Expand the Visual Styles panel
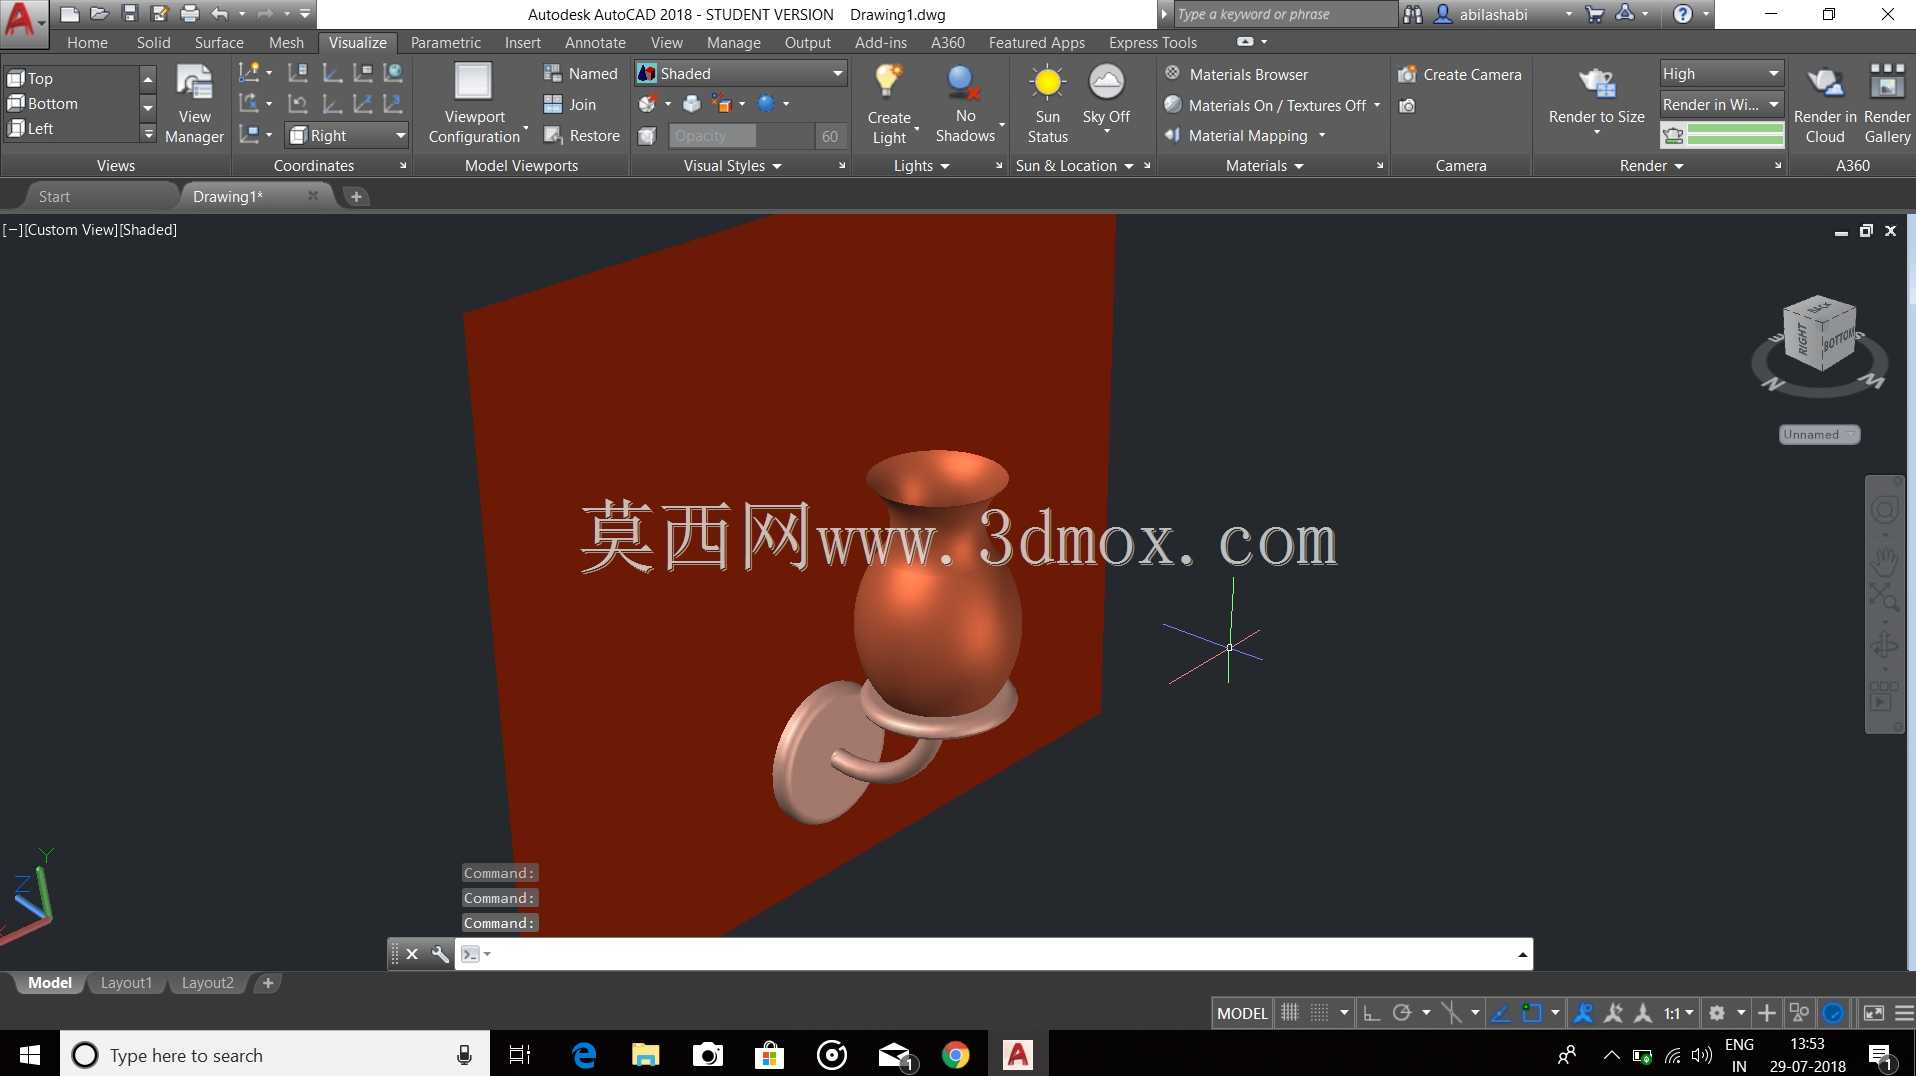The height and width of the screenshot is (1076, 1916). (x=732, y=166)
